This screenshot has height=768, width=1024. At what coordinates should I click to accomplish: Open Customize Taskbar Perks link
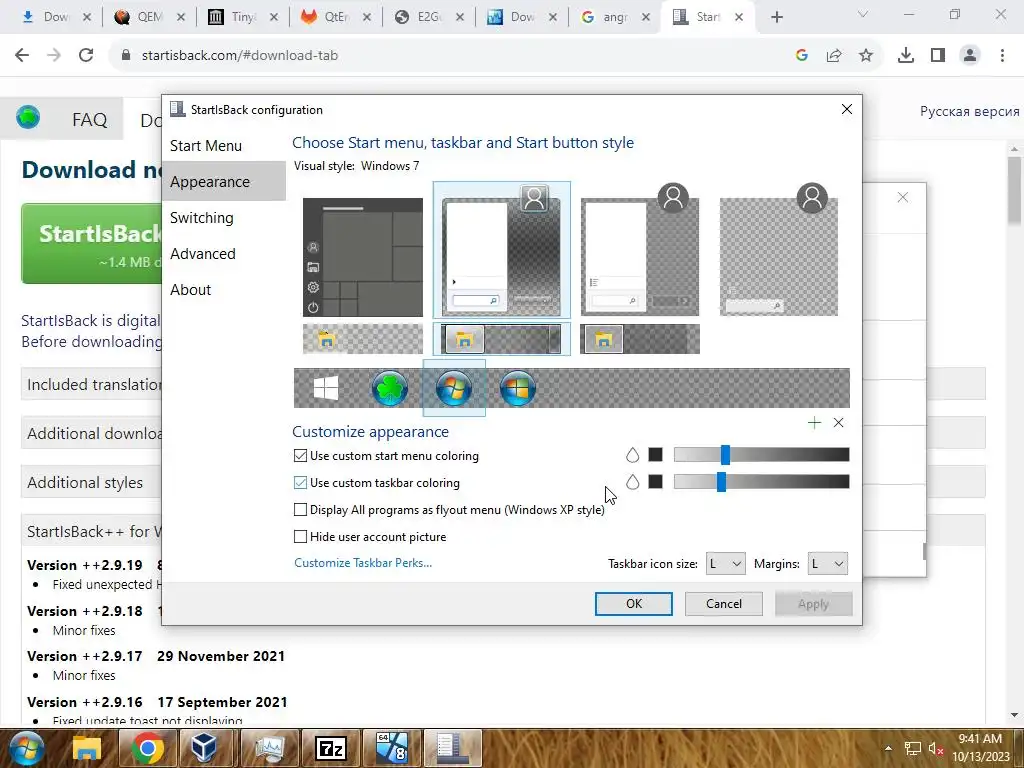(363, 562)
